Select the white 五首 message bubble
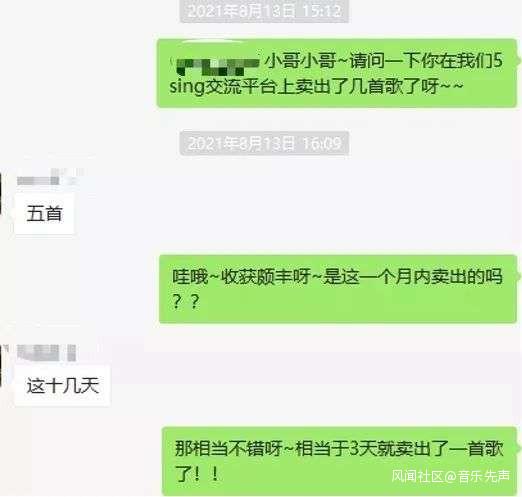This screenshot has height=497, width=522. coord(44,213)
